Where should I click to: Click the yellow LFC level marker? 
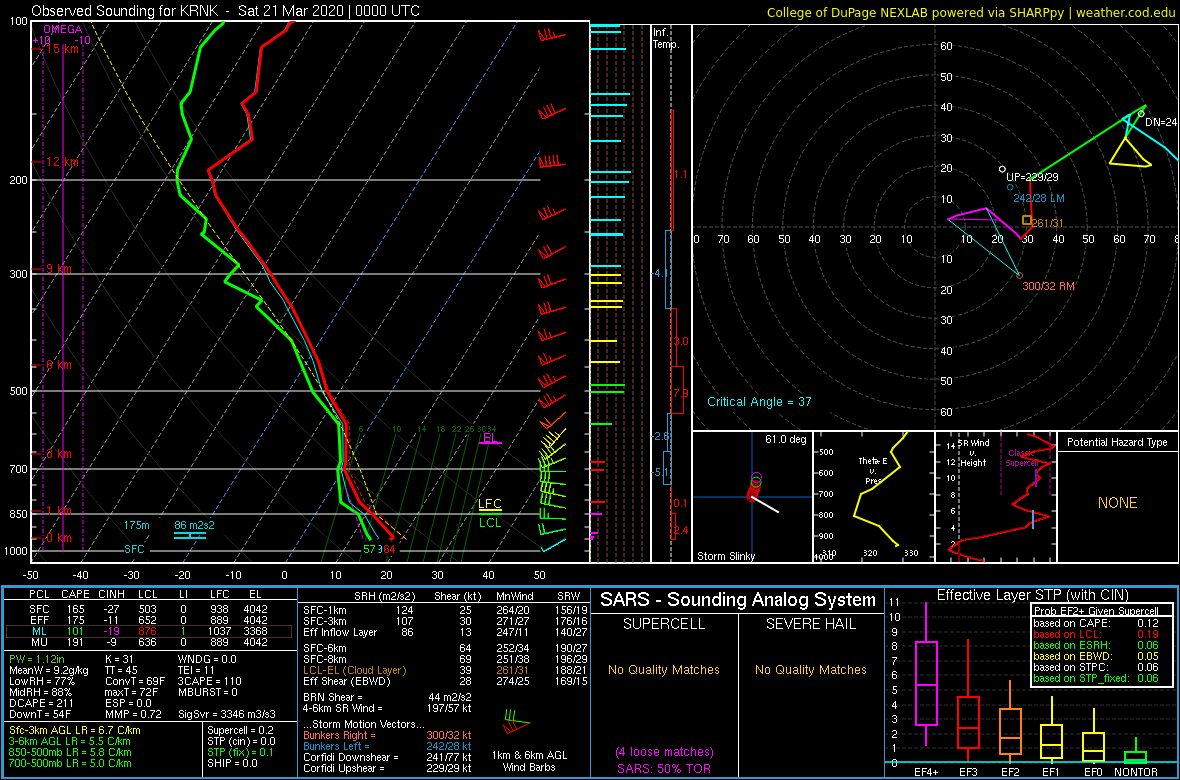click(x=490, y=505)
